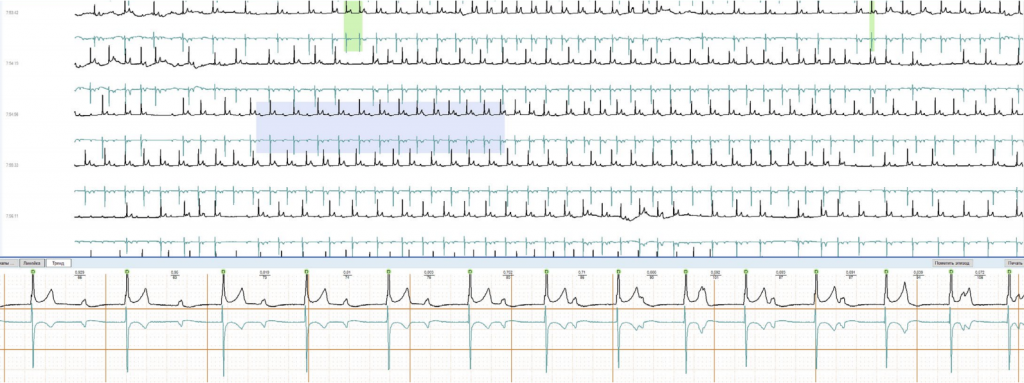The image size is (1024, 383).
Task: Select the green beat marker between 0.86 and 0.819
Action: 223,271
